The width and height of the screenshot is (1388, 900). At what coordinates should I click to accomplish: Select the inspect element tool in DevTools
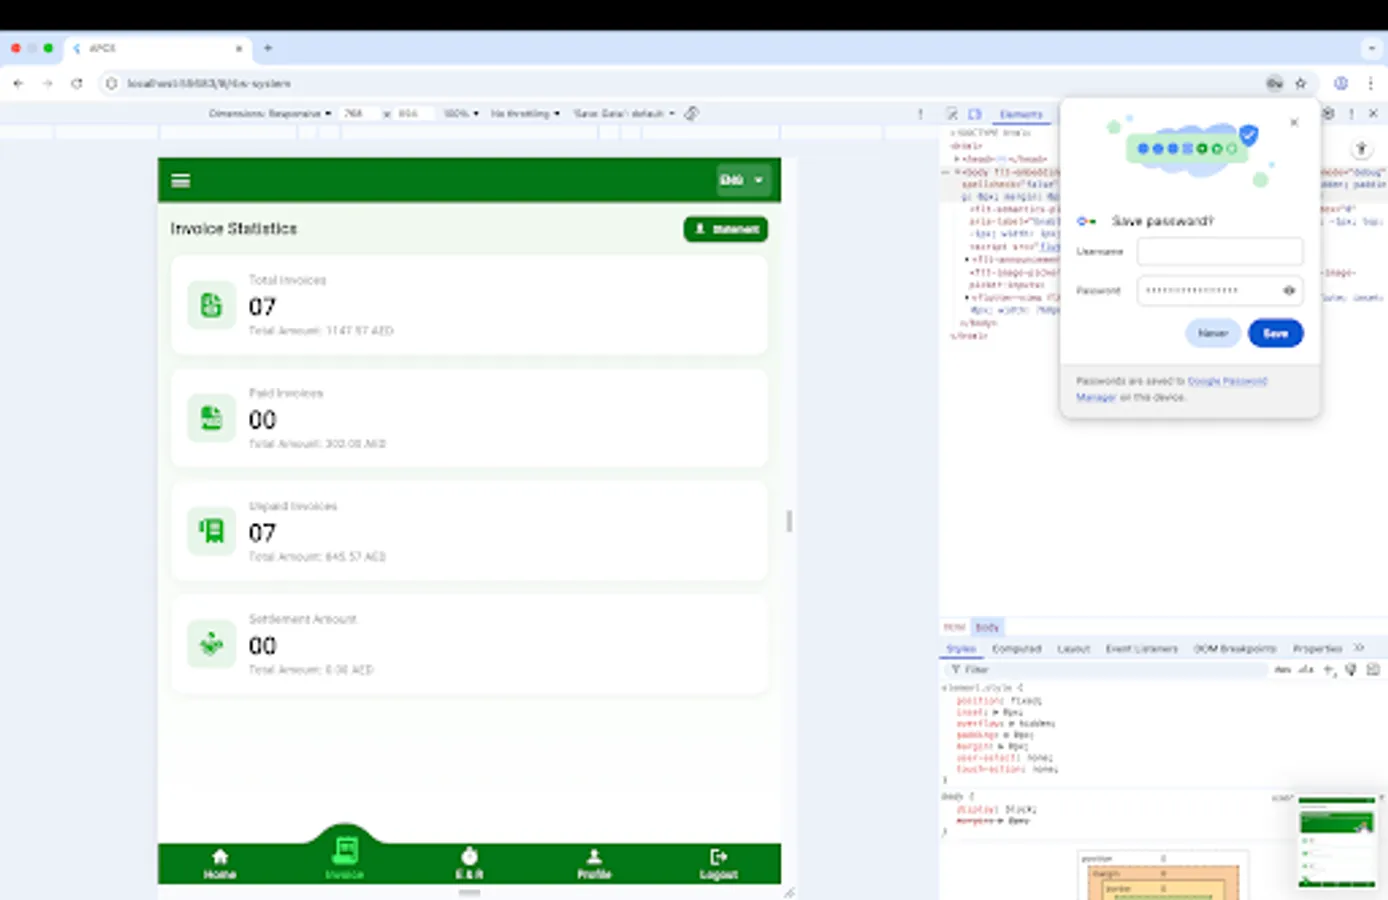click(952, 114)
